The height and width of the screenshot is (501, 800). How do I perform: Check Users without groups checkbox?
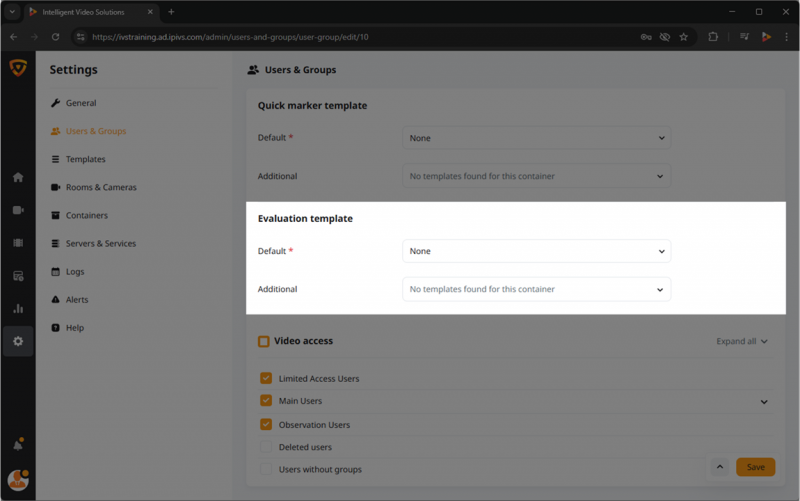[266, 469]
